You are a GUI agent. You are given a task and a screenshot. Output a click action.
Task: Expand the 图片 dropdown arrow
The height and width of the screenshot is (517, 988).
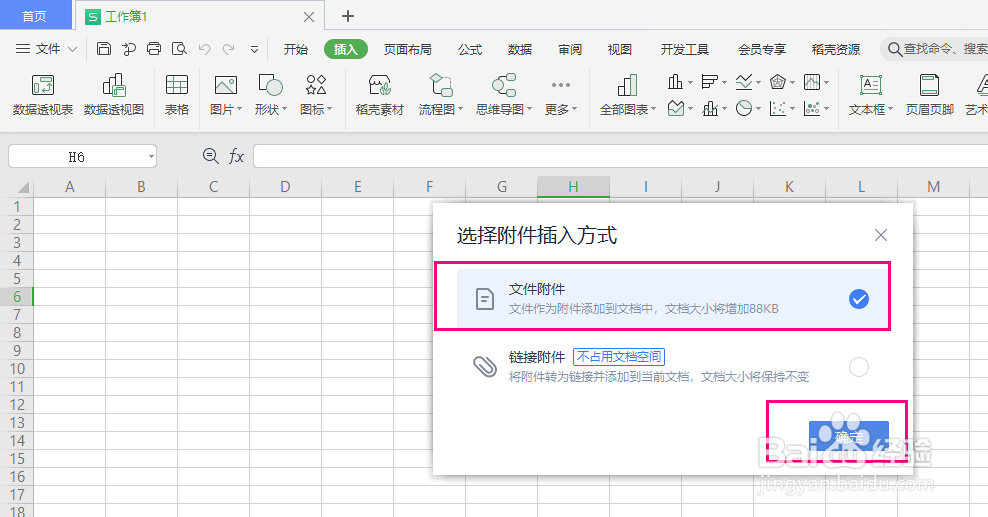click(239, 110)
